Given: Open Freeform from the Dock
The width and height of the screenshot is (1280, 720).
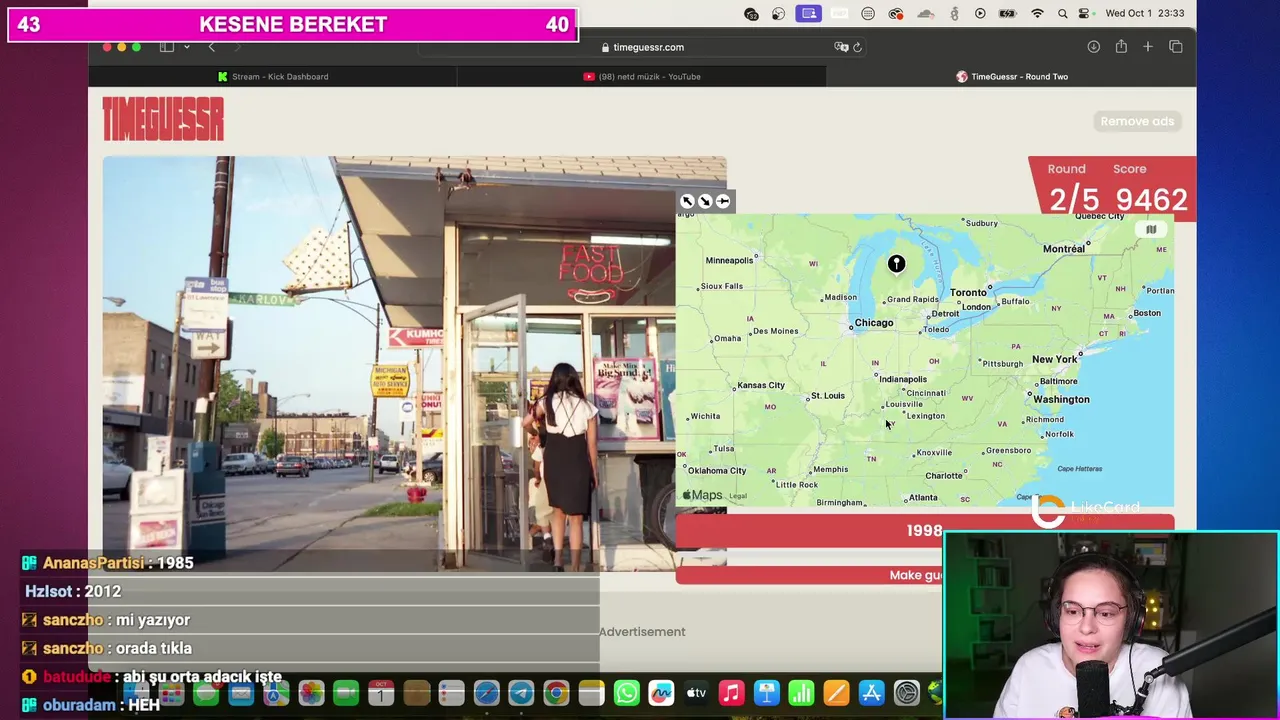Looking at the screenshot, I should coord(661,693).
